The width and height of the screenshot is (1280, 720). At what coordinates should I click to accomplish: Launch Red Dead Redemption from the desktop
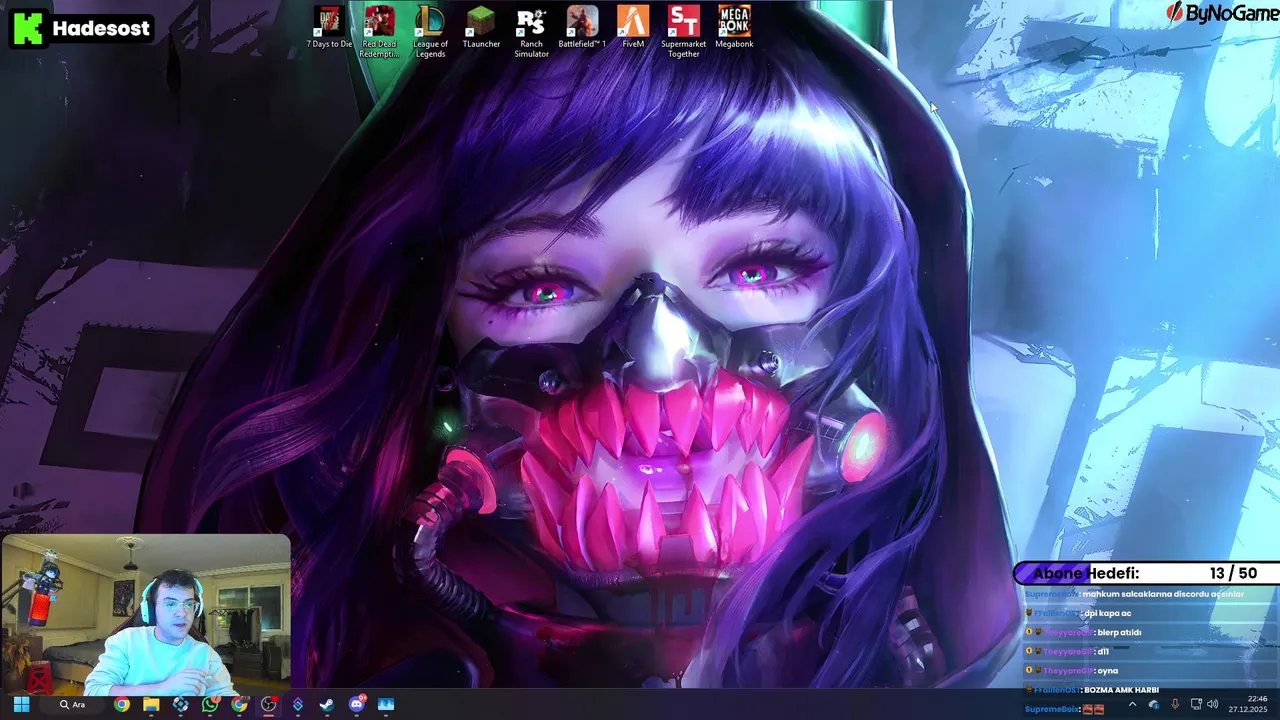379,32
